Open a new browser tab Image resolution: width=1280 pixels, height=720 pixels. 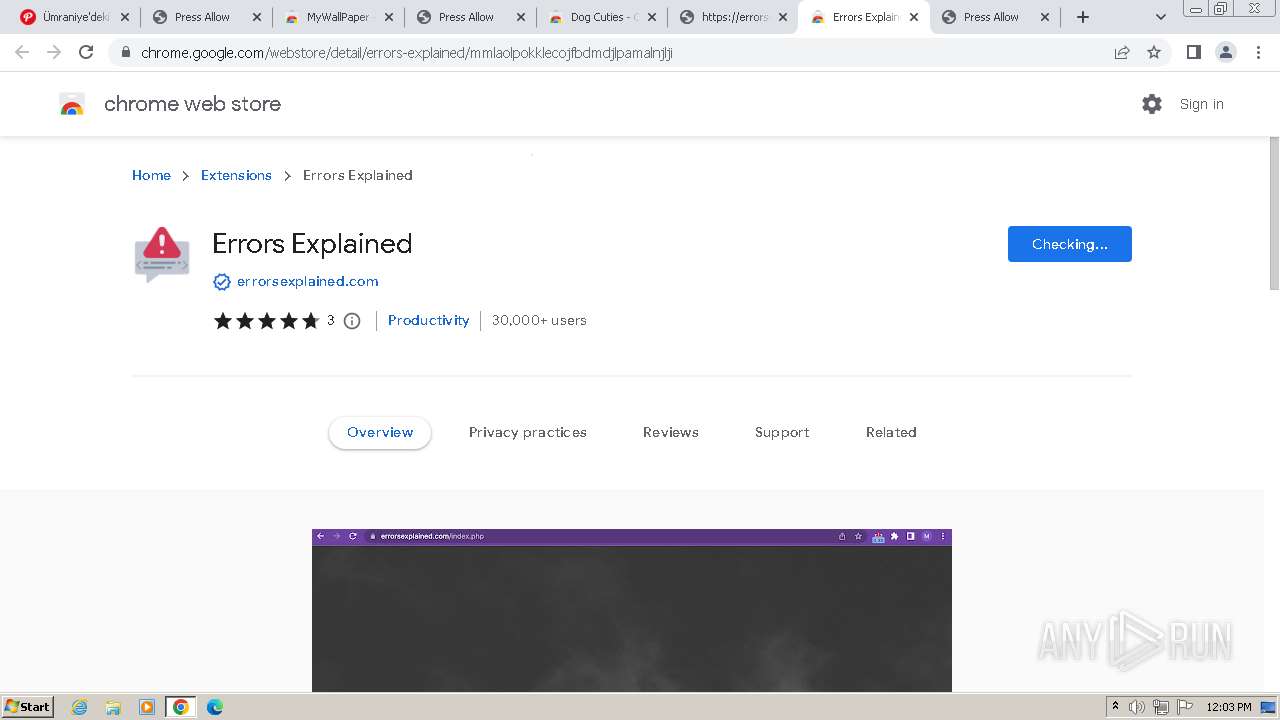click(1083, 17)
